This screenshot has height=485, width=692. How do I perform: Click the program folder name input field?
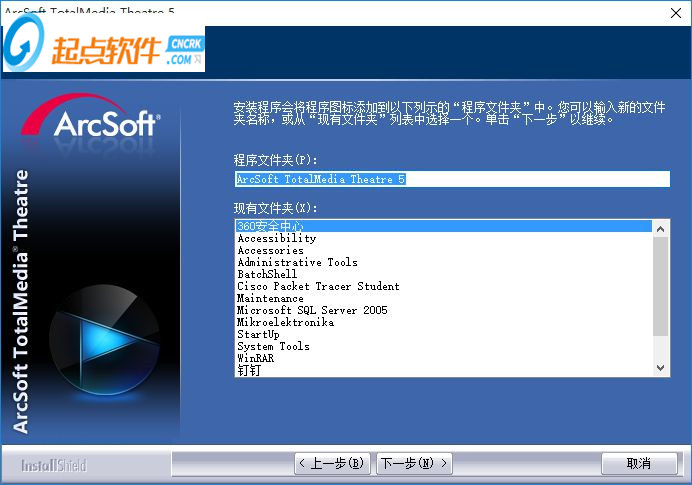(x=452, y=179)
